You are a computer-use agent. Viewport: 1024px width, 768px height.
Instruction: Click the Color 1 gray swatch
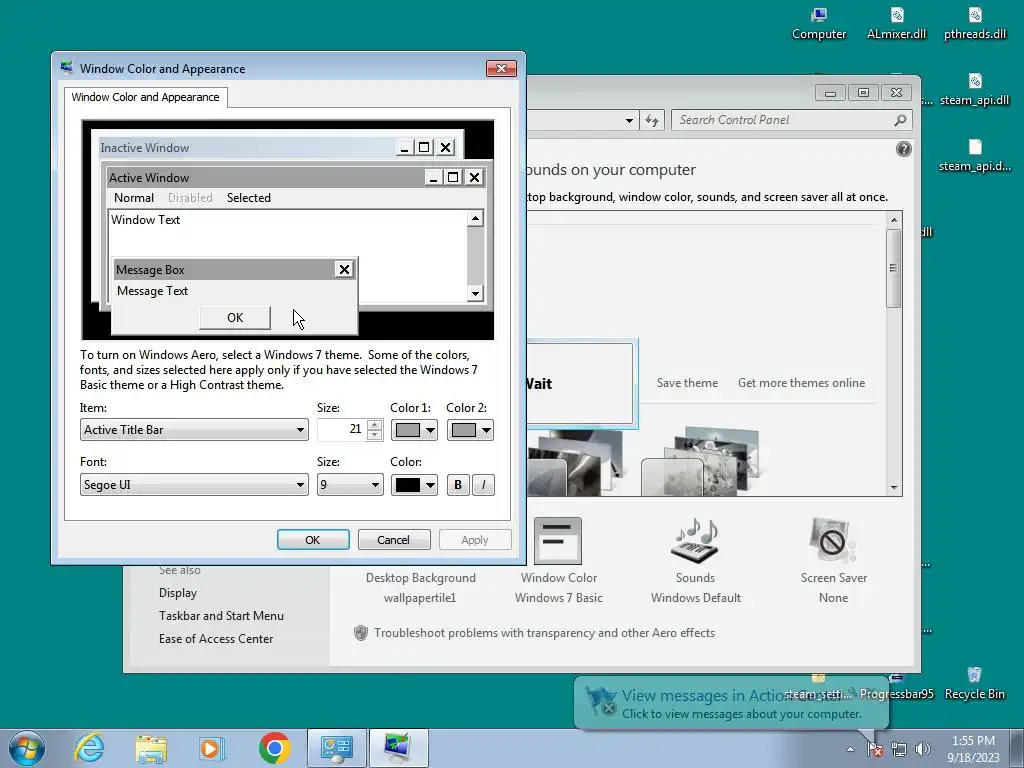408,430
